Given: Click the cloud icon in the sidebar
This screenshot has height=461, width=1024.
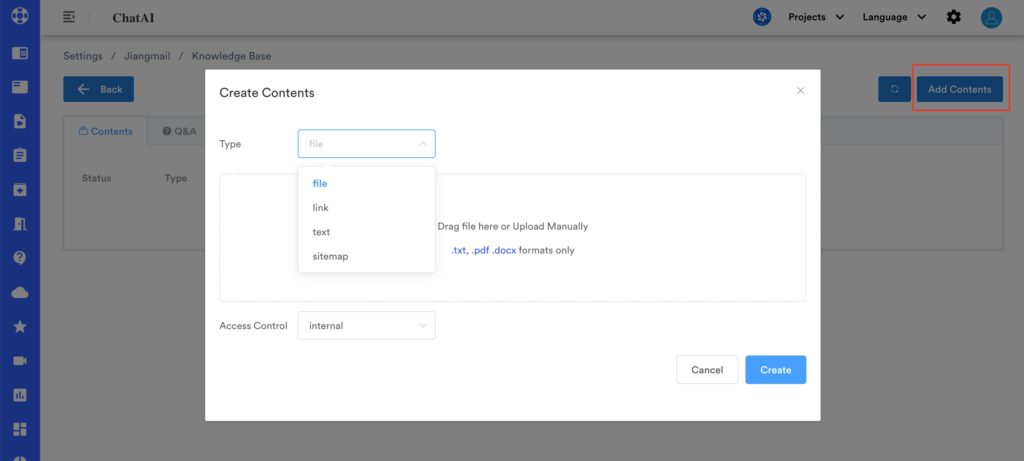Looking at the screenshot, I should click(x=20, y=293).
